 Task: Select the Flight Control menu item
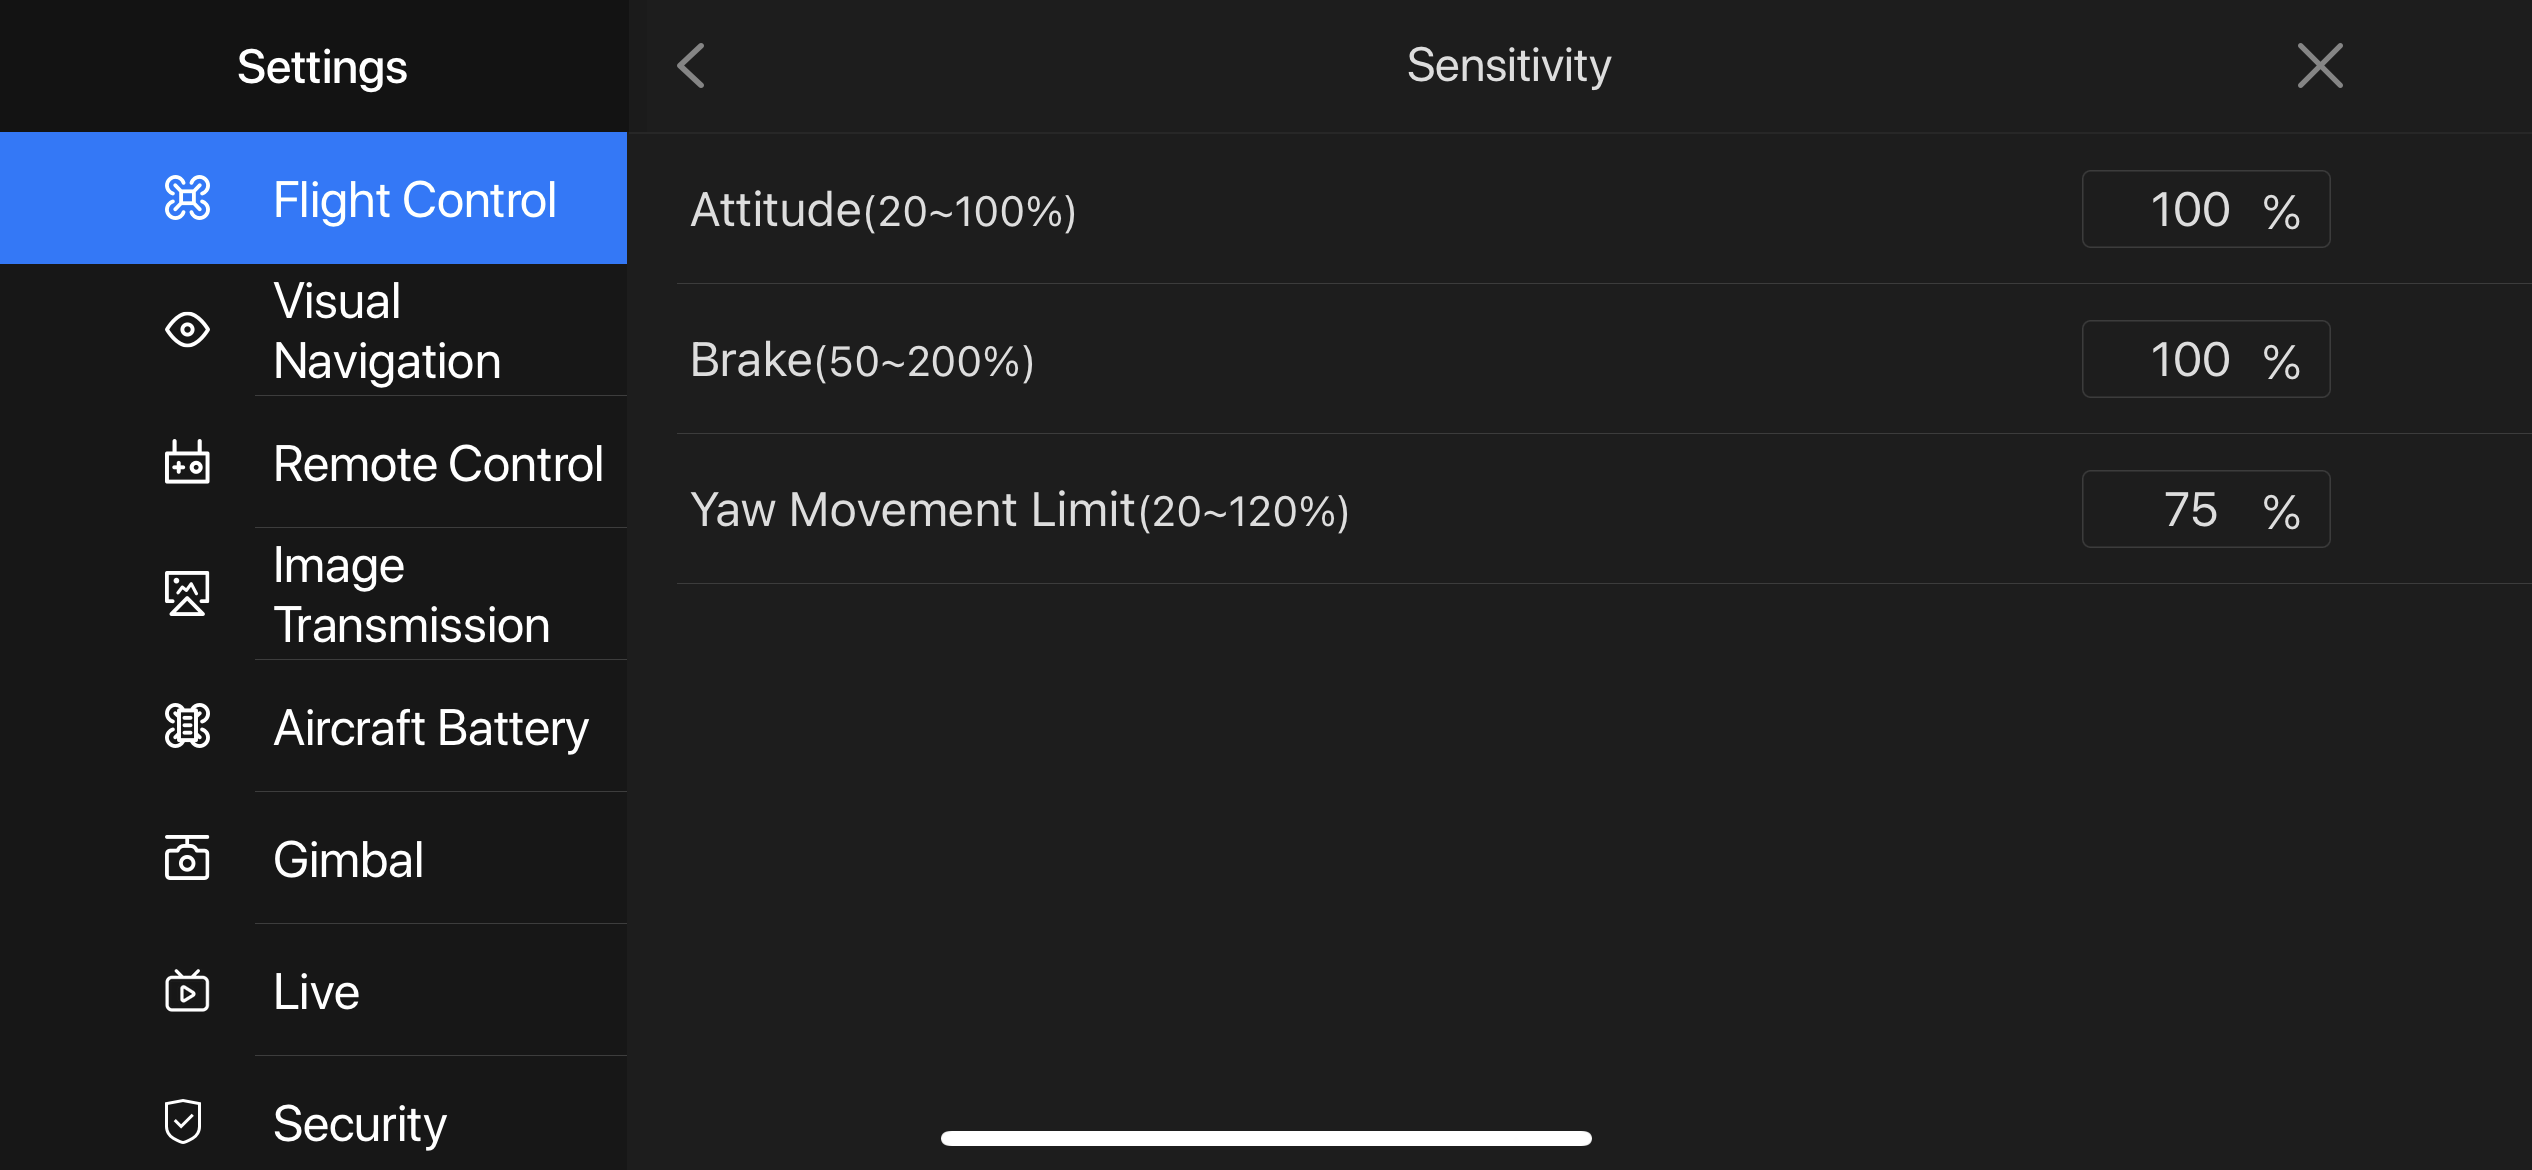pyautogui.click(x=313, y=198)
